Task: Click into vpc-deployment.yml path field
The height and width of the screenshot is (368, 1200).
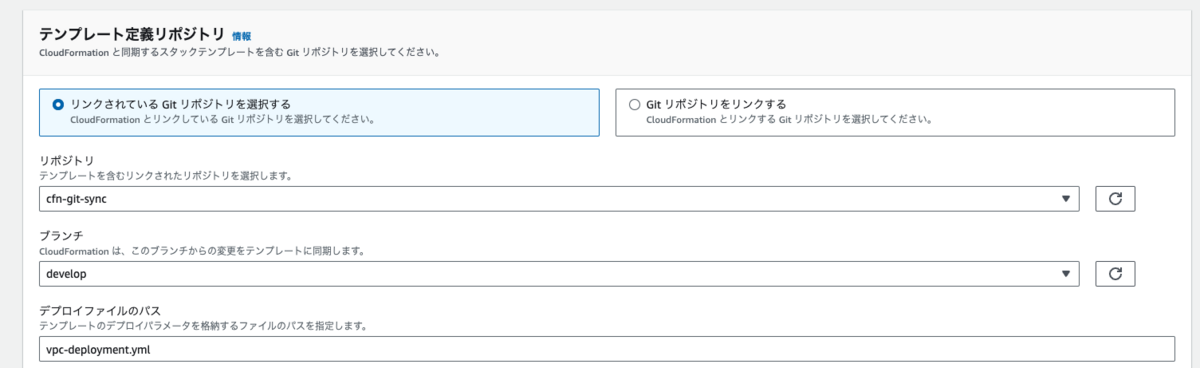Action: pos(606,348)
